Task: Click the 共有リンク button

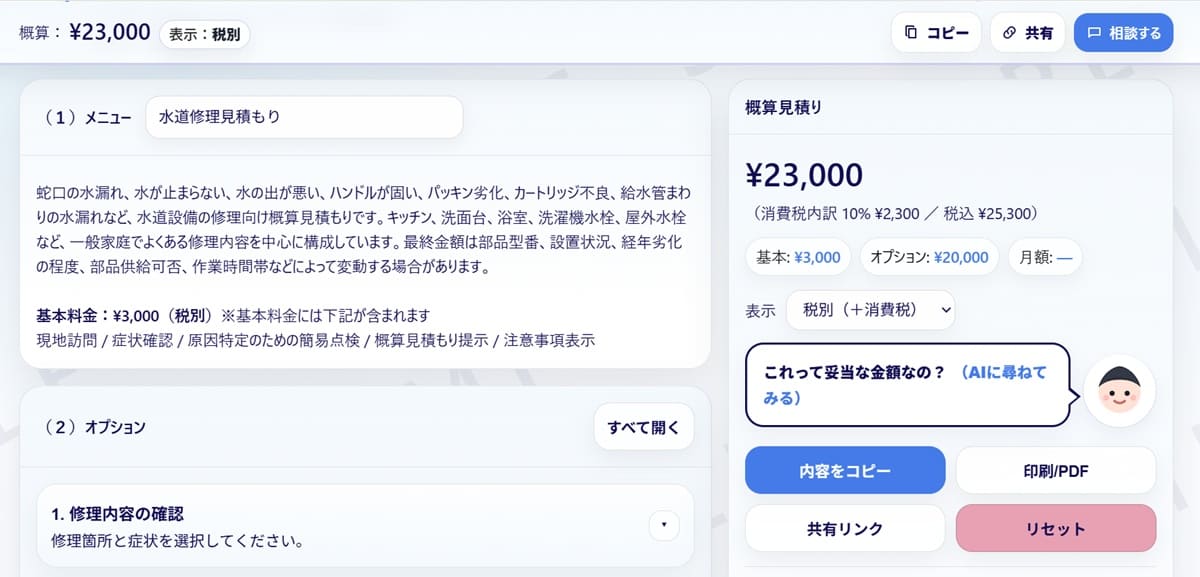Action: click(845, 528)
